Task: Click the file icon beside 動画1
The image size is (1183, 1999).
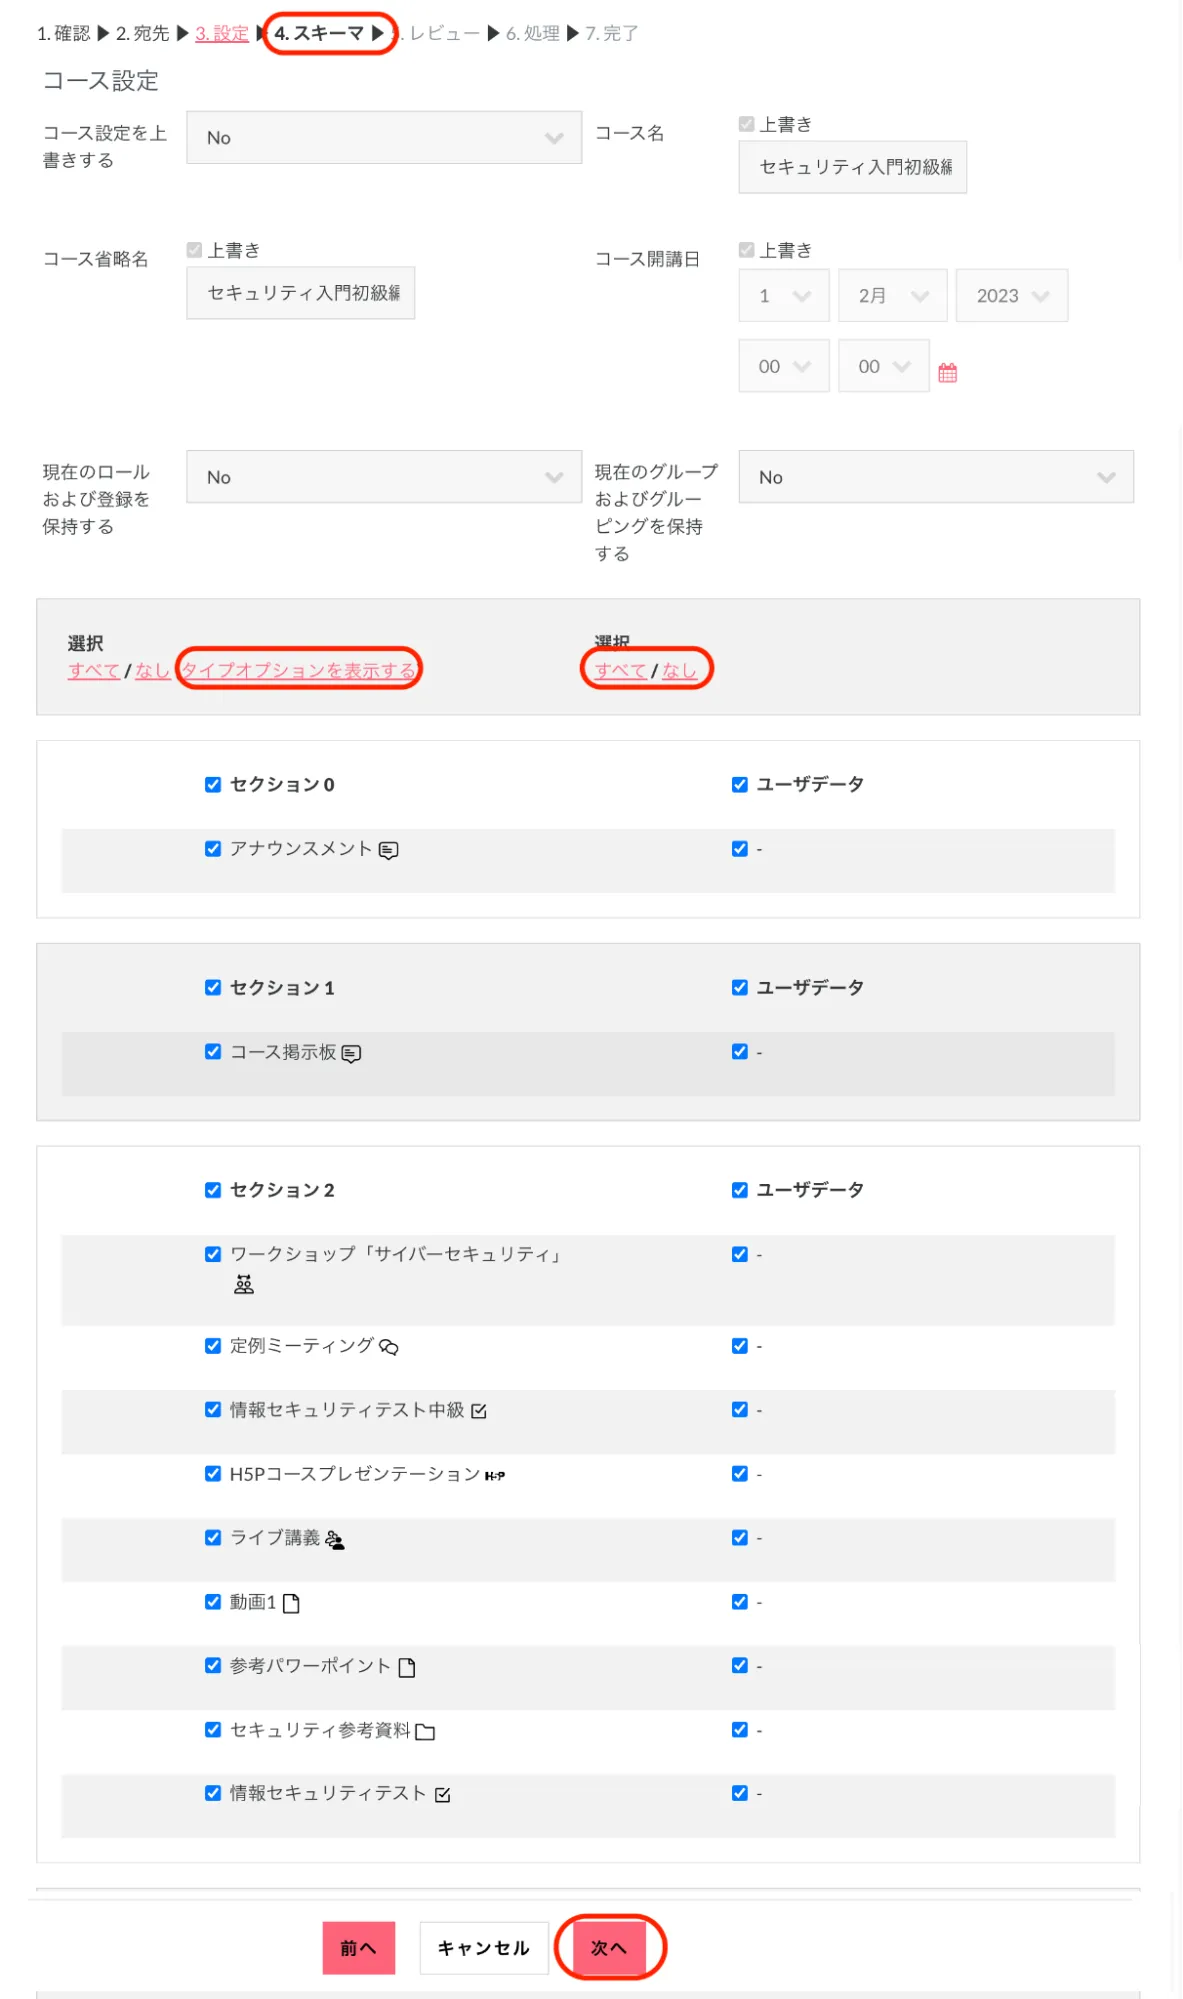Action: (x=291, y=1603)
